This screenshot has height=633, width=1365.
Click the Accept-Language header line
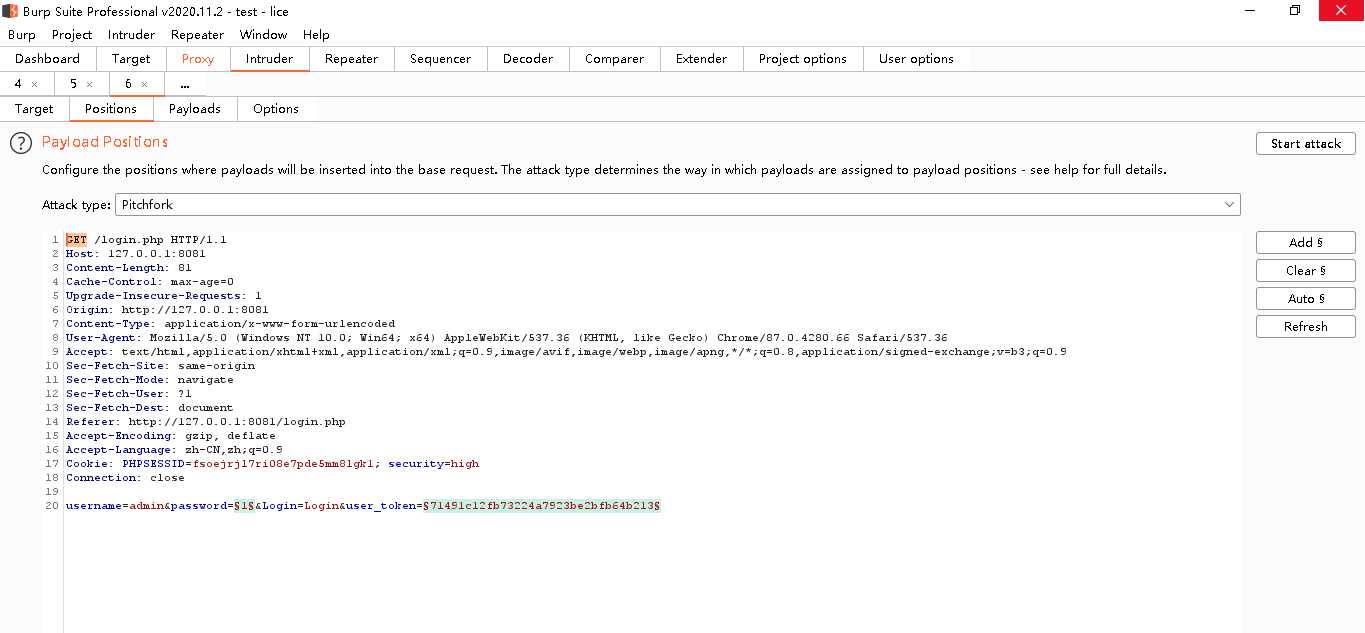tap(174, 450)
